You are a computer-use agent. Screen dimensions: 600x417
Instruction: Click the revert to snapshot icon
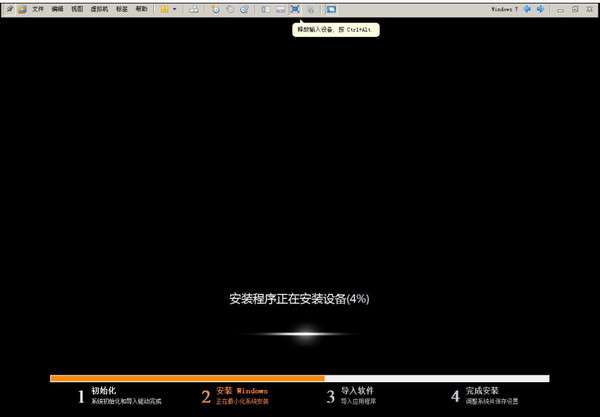pyautogui.click(x=230, y=10)
